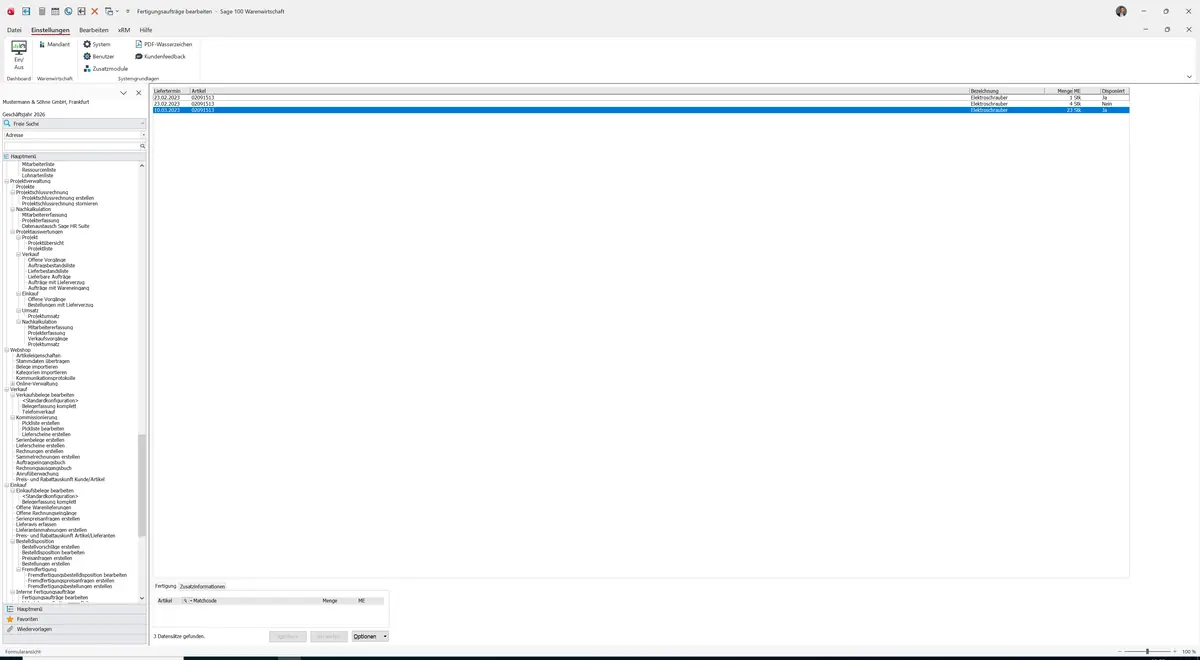Viewport: 1200px width, 660px height.
Task: Open System settings gear
Action: (x=97, y=45)
